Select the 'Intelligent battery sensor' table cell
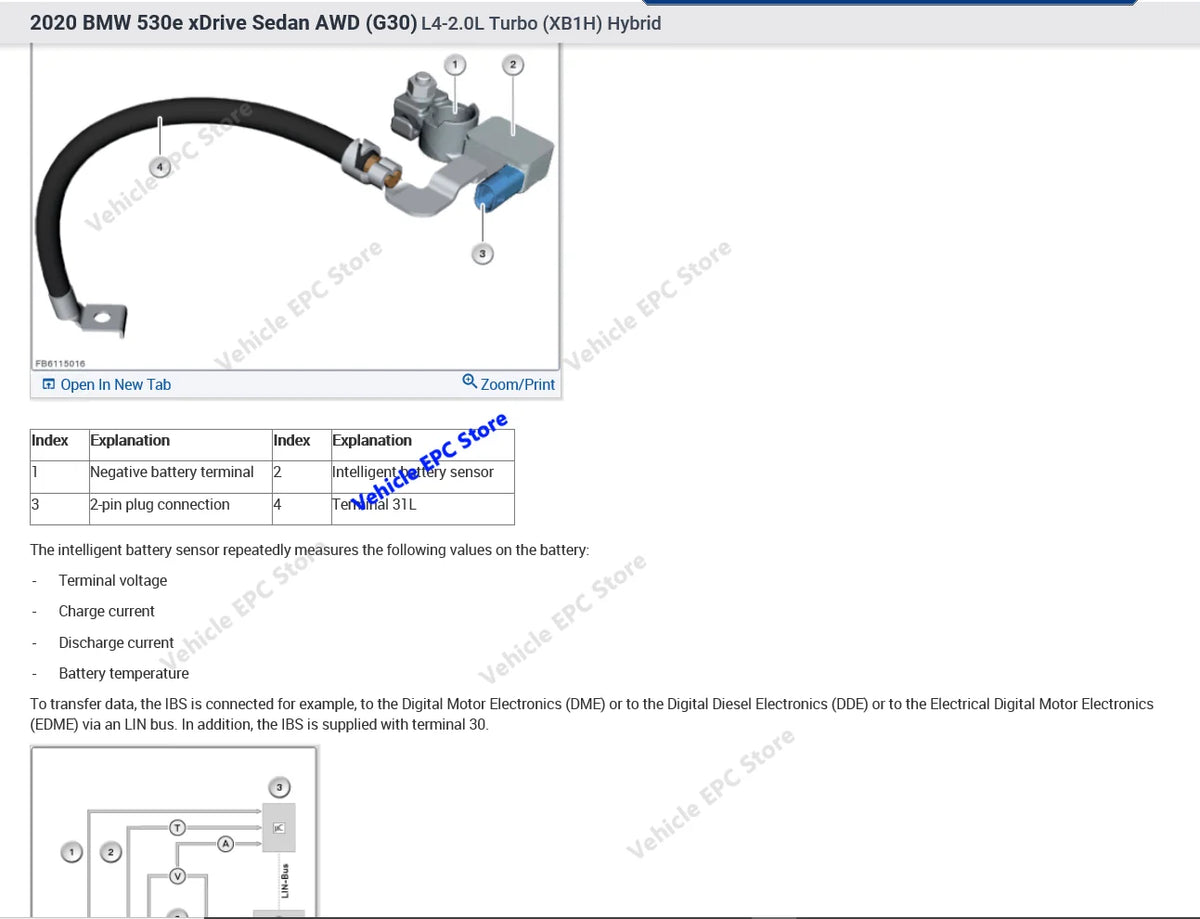Viewport: 1200px width, 919px height. pos(422,477)
